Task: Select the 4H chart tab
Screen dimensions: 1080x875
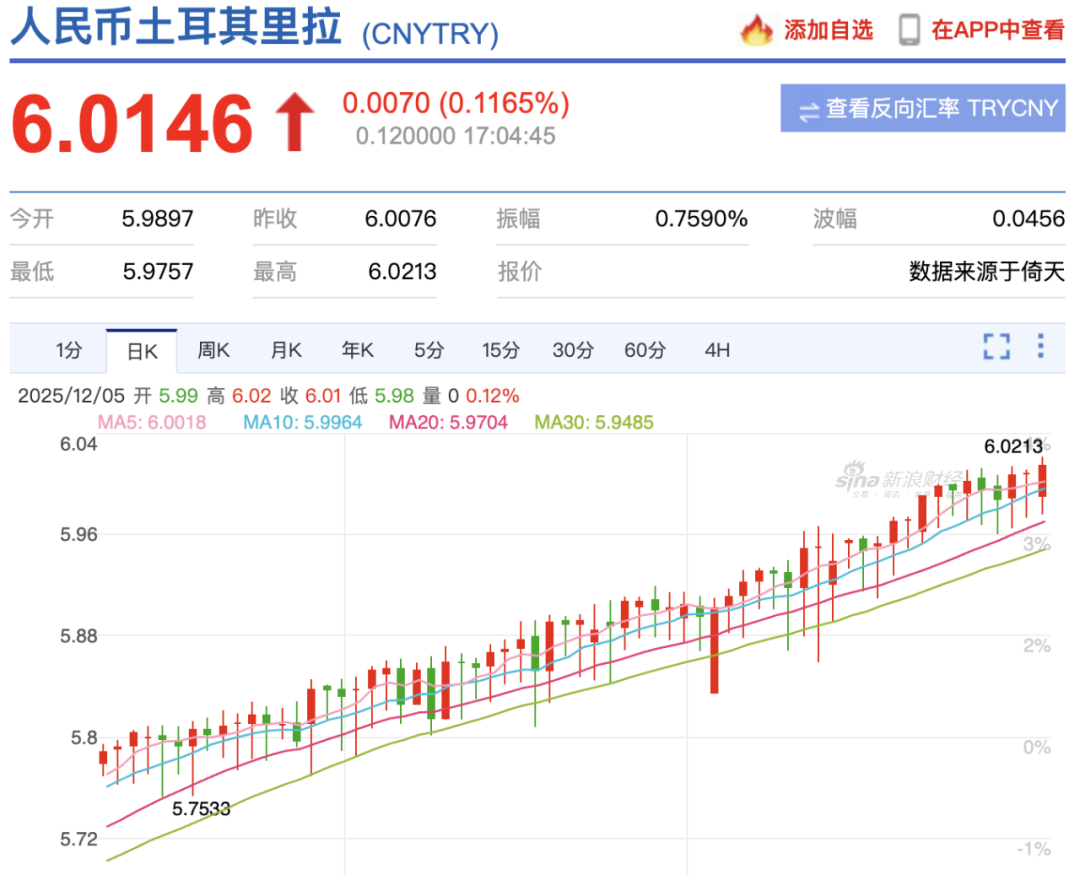Action: click(717, 351)
